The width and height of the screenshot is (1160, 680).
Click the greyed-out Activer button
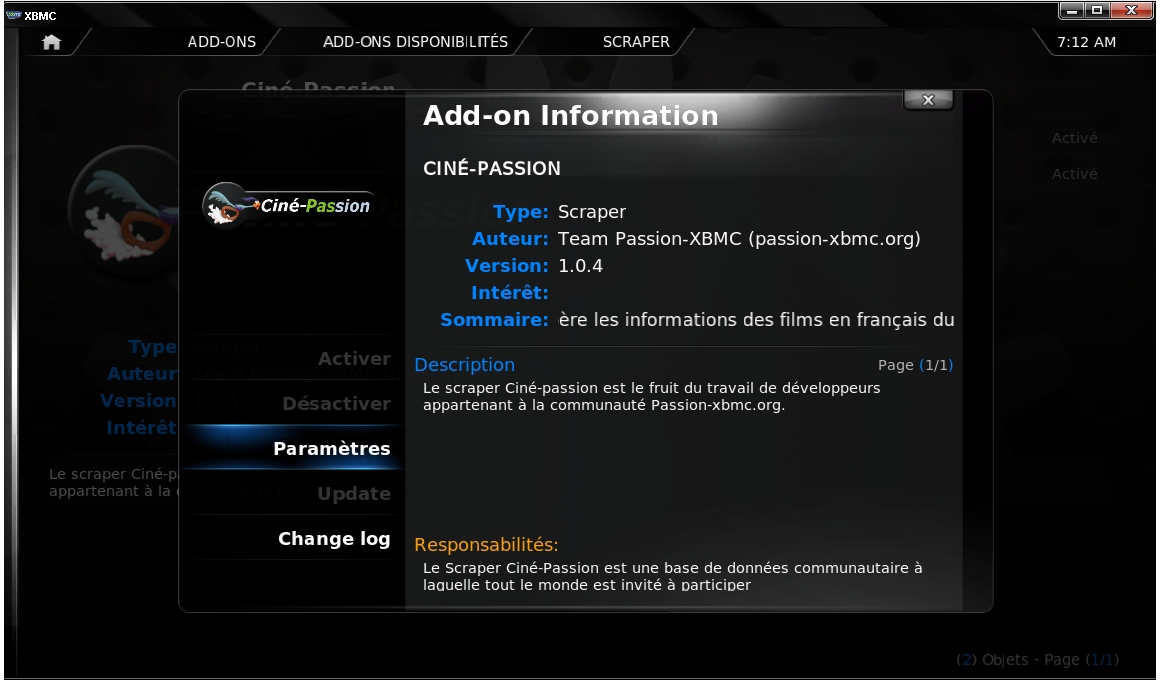[294, 359]
